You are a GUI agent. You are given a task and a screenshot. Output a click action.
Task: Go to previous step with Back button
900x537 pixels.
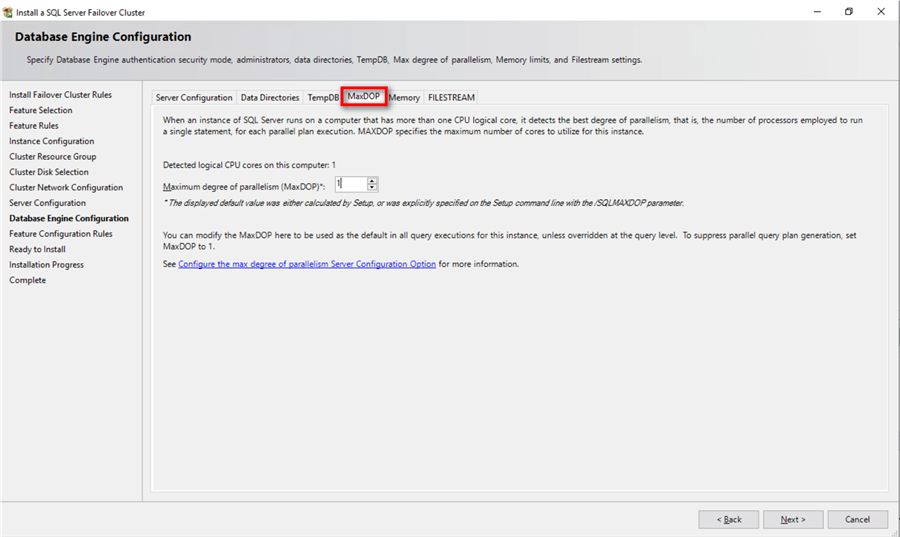point(729,519)
